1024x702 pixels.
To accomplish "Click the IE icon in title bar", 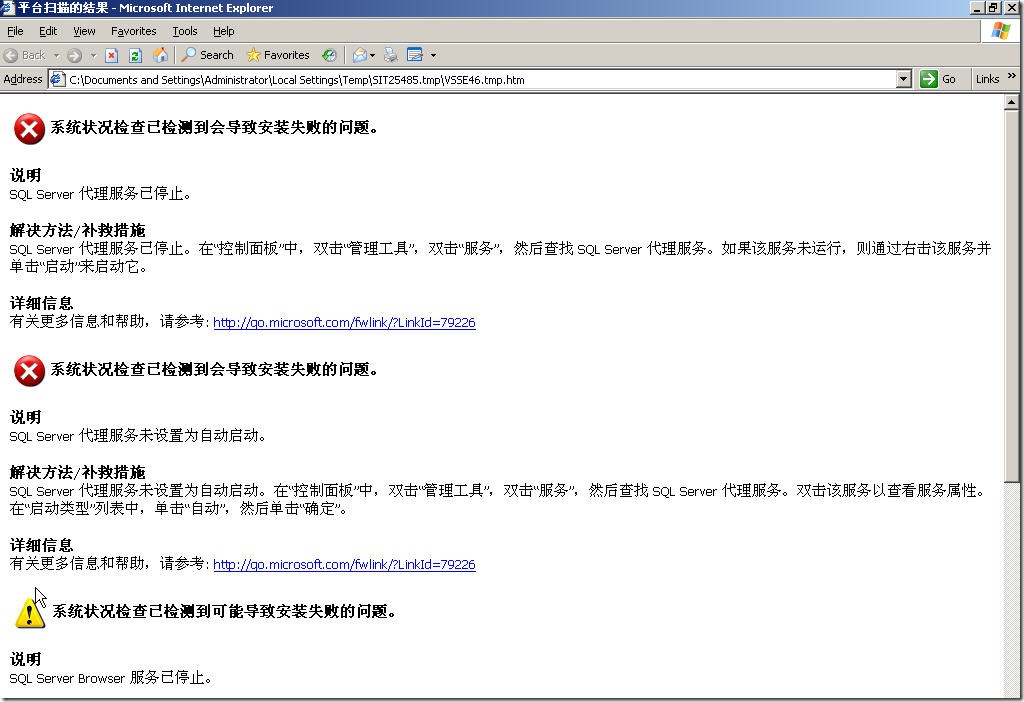I will click(x=7, y=8).
